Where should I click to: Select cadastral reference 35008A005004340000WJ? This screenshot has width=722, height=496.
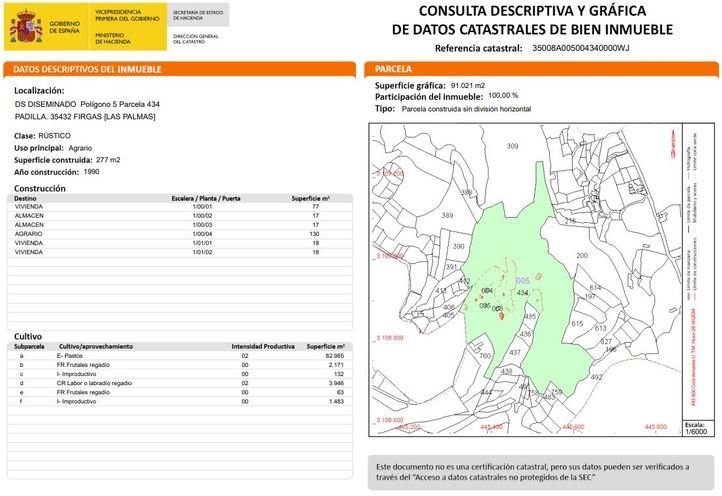click(x=580, y=48)
